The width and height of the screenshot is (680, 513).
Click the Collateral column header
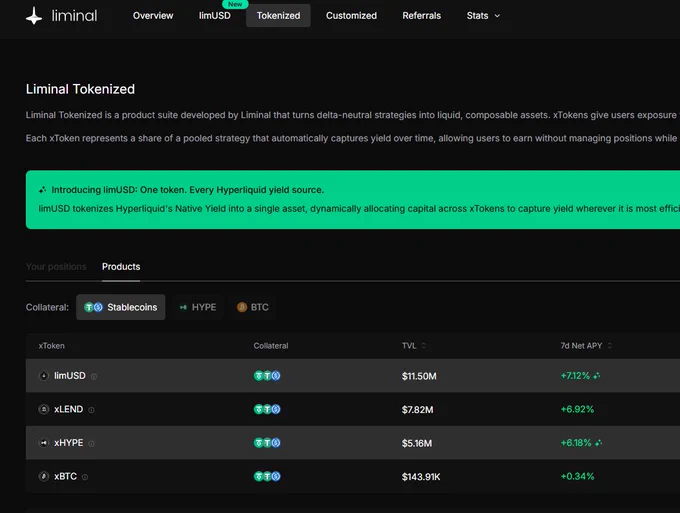pos(271,346)
